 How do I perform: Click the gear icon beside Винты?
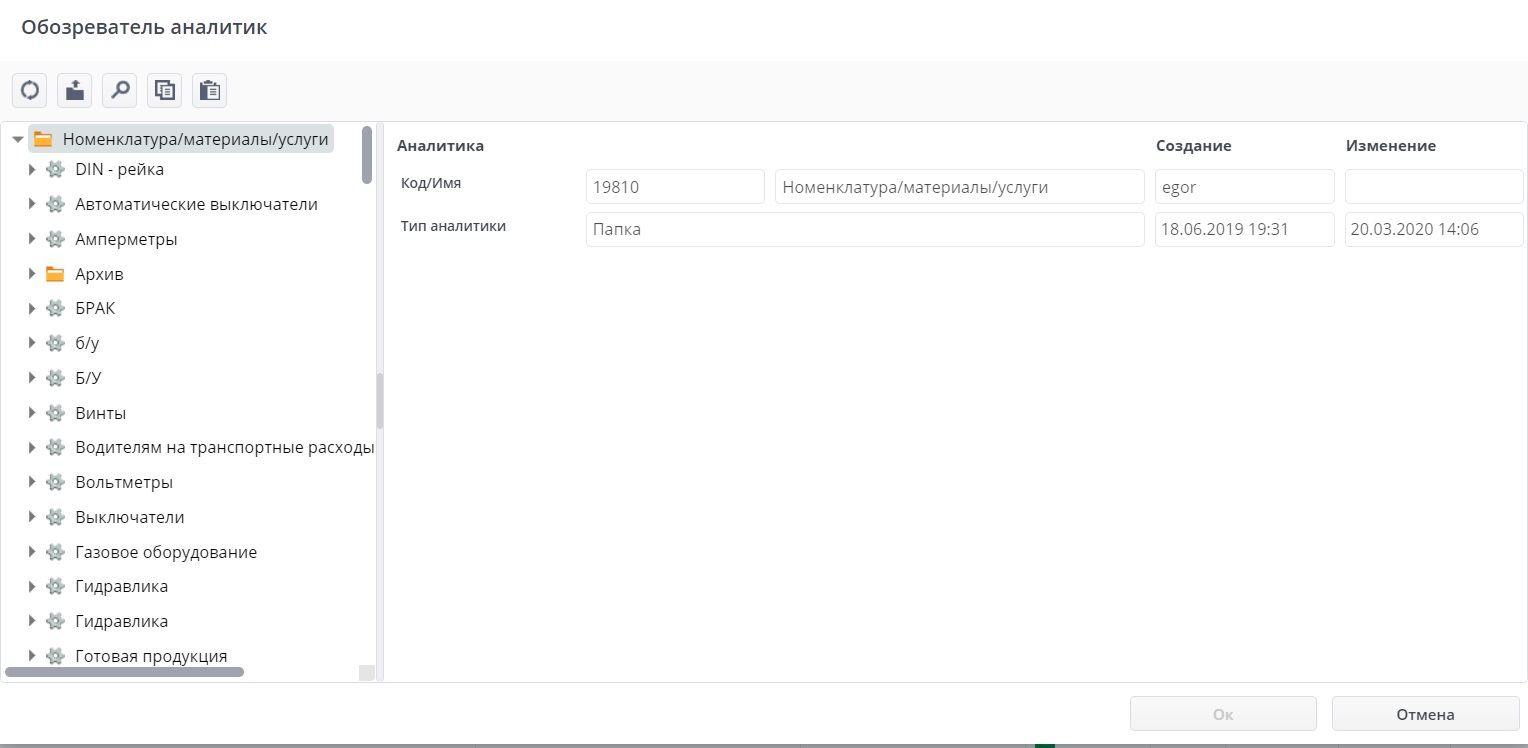tap(56, 413)
